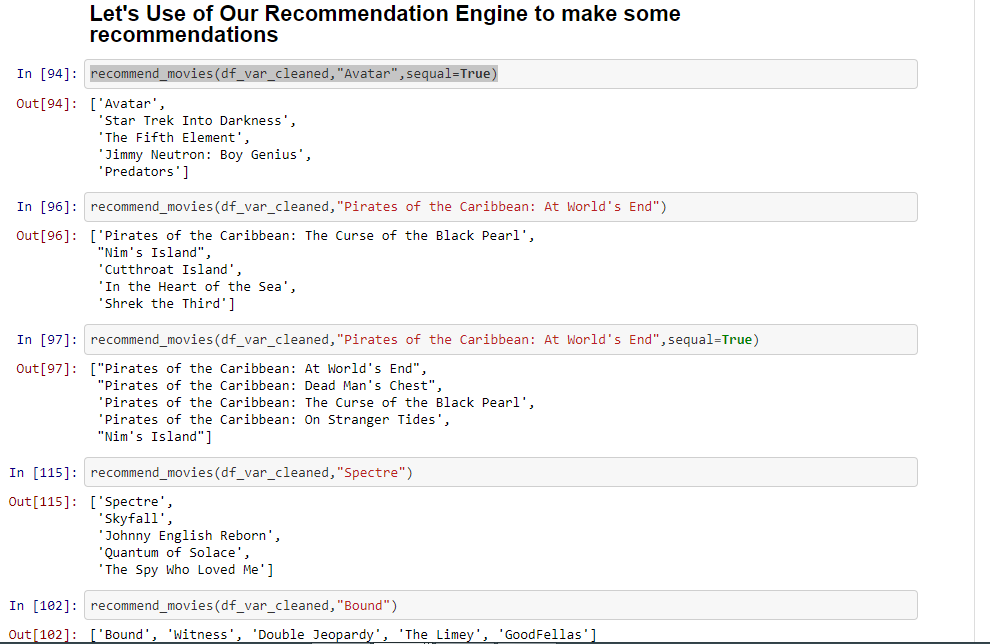Click the "Avatar" string in cell In [94]
Screen dimensions: 990x644
click(x=367, y=74)
